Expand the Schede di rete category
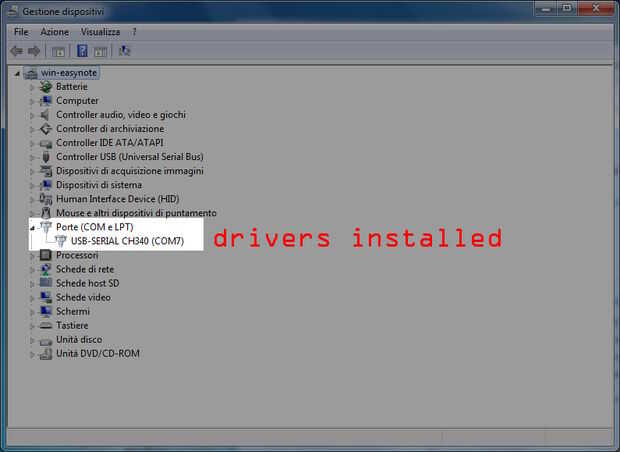The image size is (620, 452). click(32, 270)
